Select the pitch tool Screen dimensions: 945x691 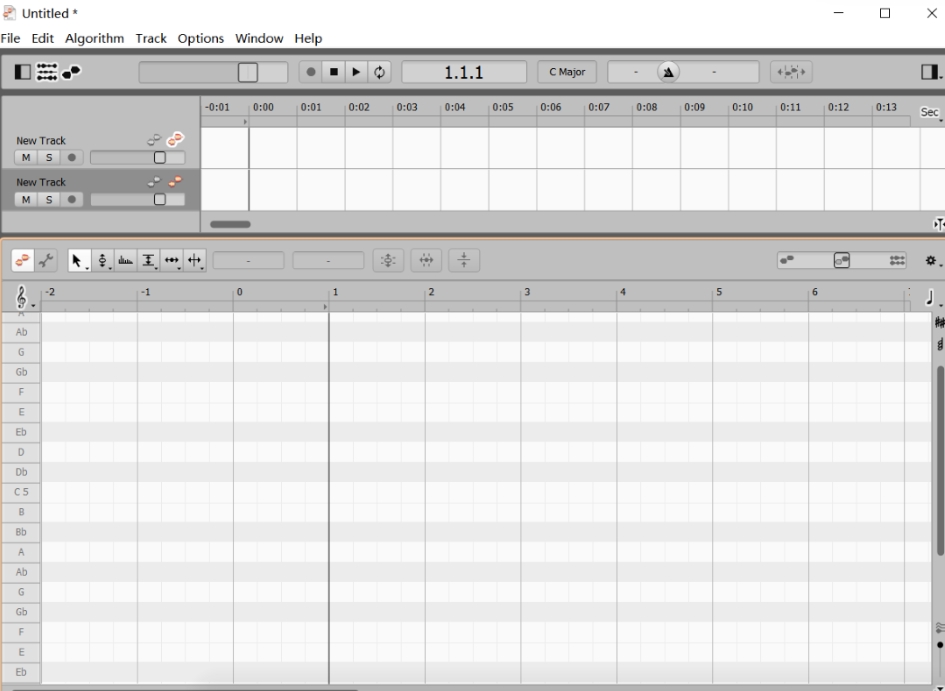pos(101,261)
